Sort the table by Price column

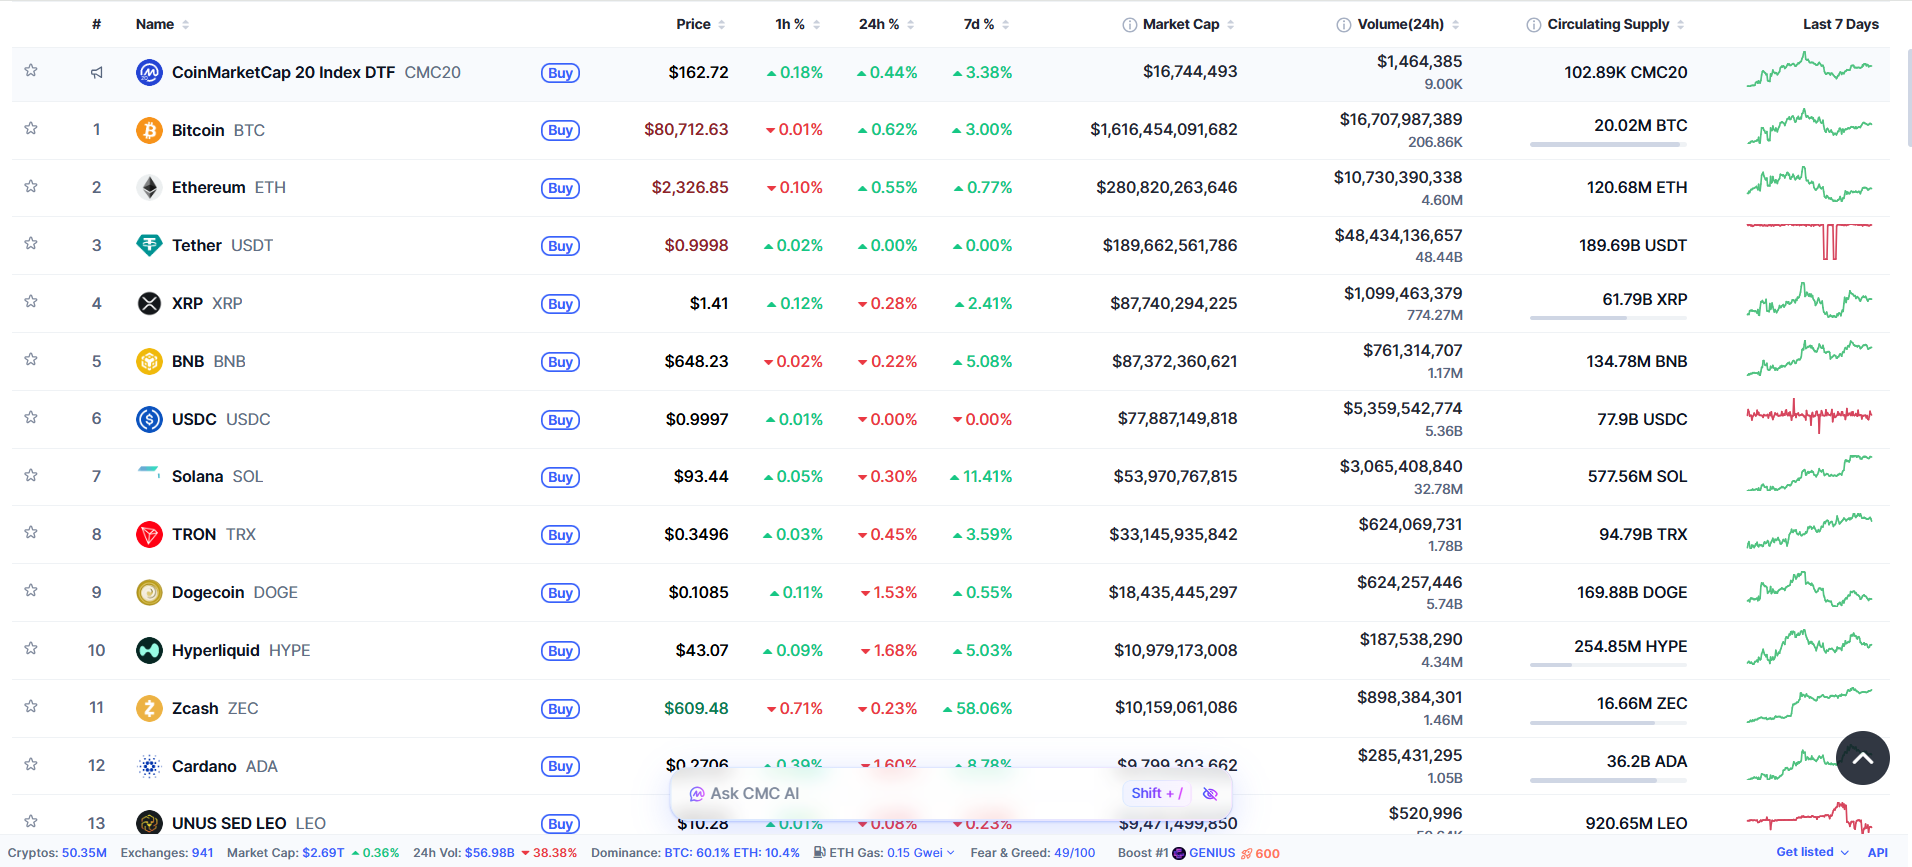[x=701, y=24]
